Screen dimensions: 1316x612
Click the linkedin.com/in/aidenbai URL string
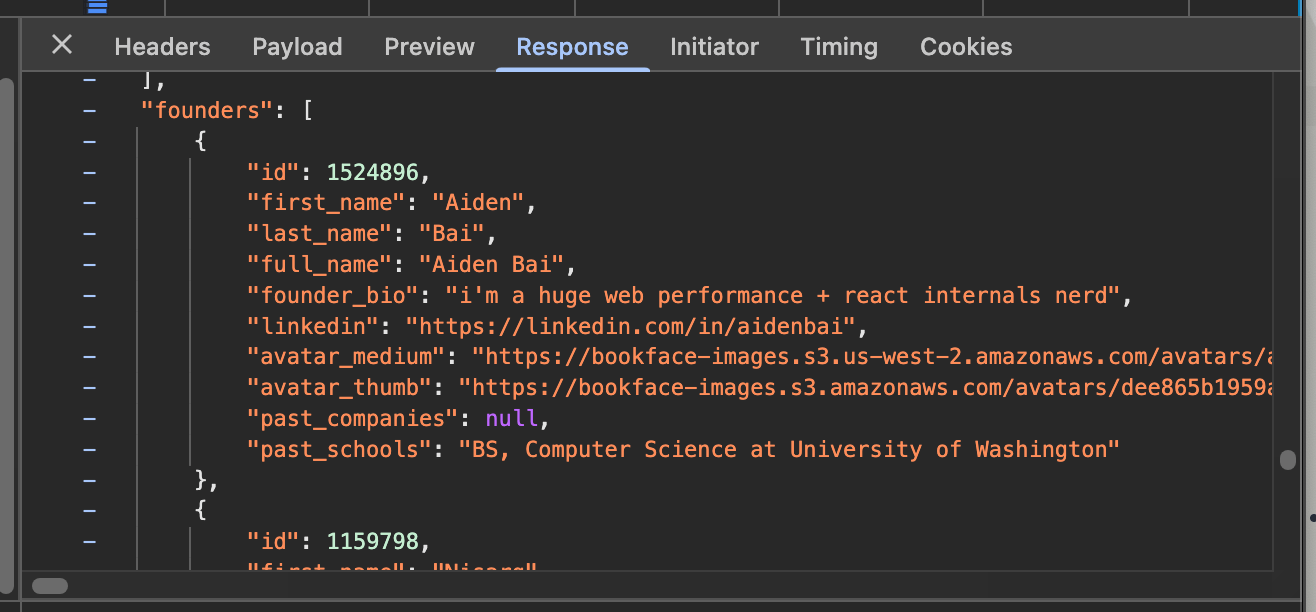coord(630,326)
